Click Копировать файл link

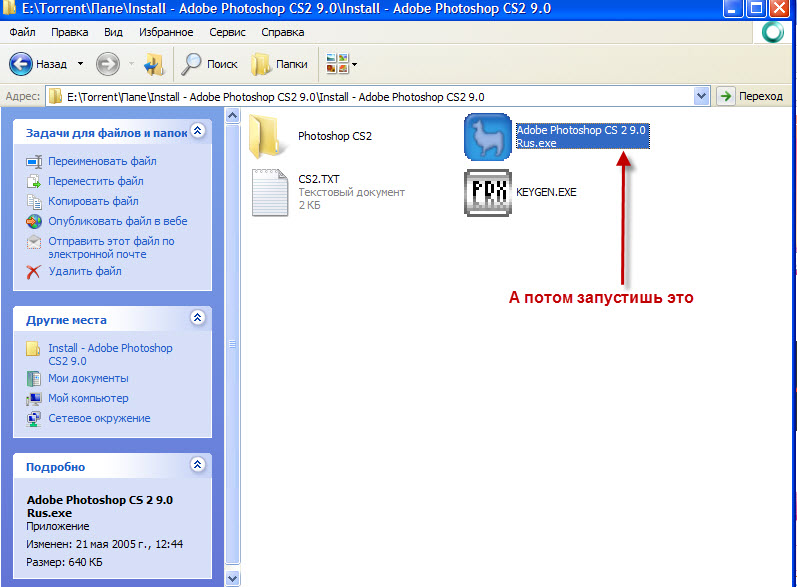[x=93, y=201]
